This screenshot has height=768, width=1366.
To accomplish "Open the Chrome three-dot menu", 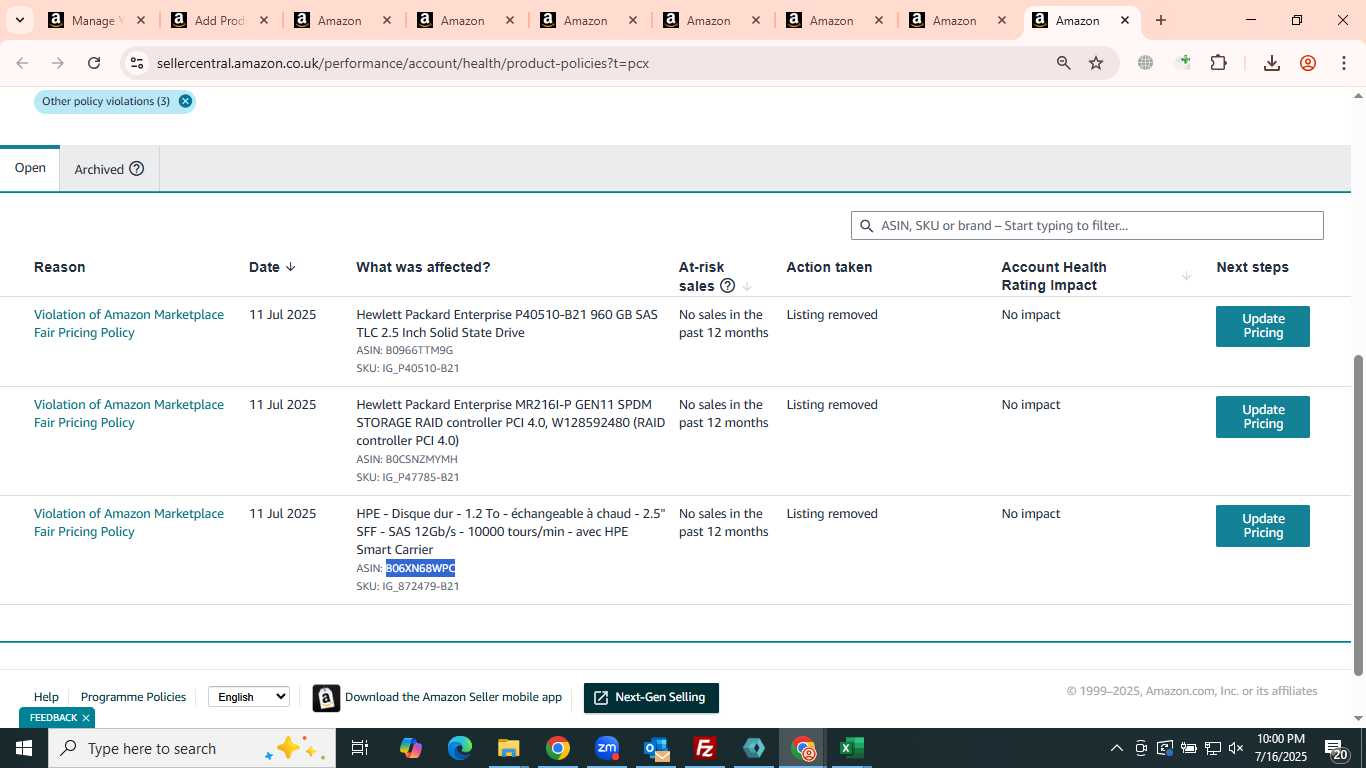I will [1343, 63].
